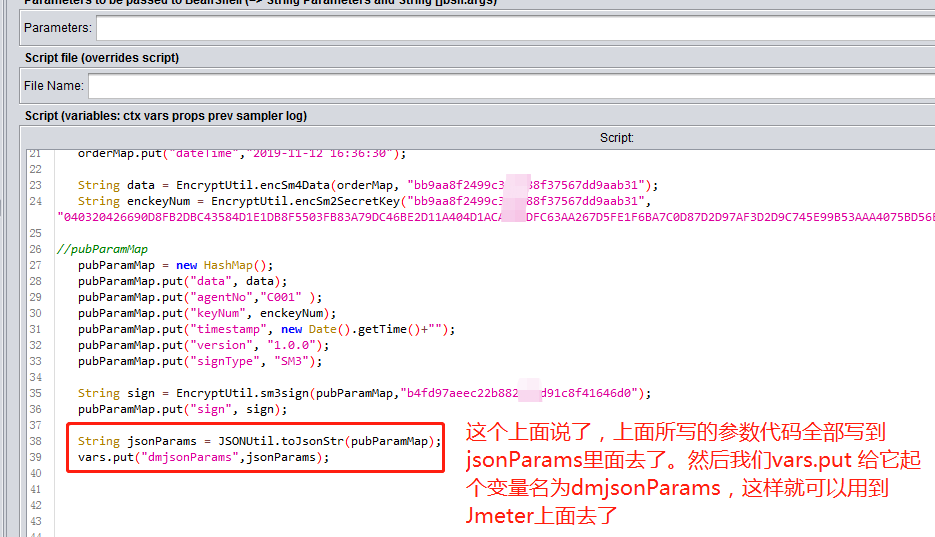
Task: Click the 'String data = EncryptUtil.encSm4Data' line
Action: pyautogui.click(x=368, y=185)
